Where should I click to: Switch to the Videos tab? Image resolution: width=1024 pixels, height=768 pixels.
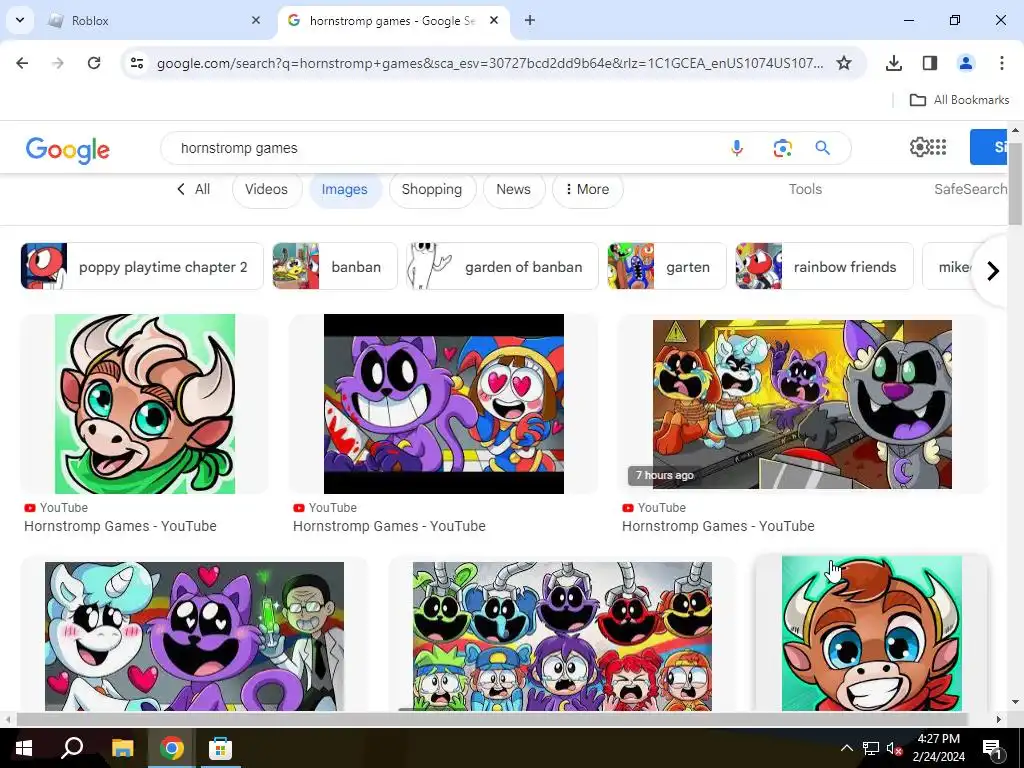266,189
